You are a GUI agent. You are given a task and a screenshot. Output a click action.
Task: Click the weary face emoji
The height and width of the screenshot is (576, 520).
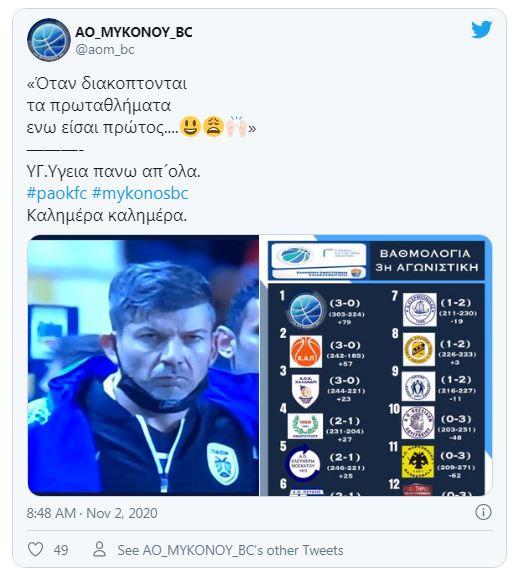(213, 126)
